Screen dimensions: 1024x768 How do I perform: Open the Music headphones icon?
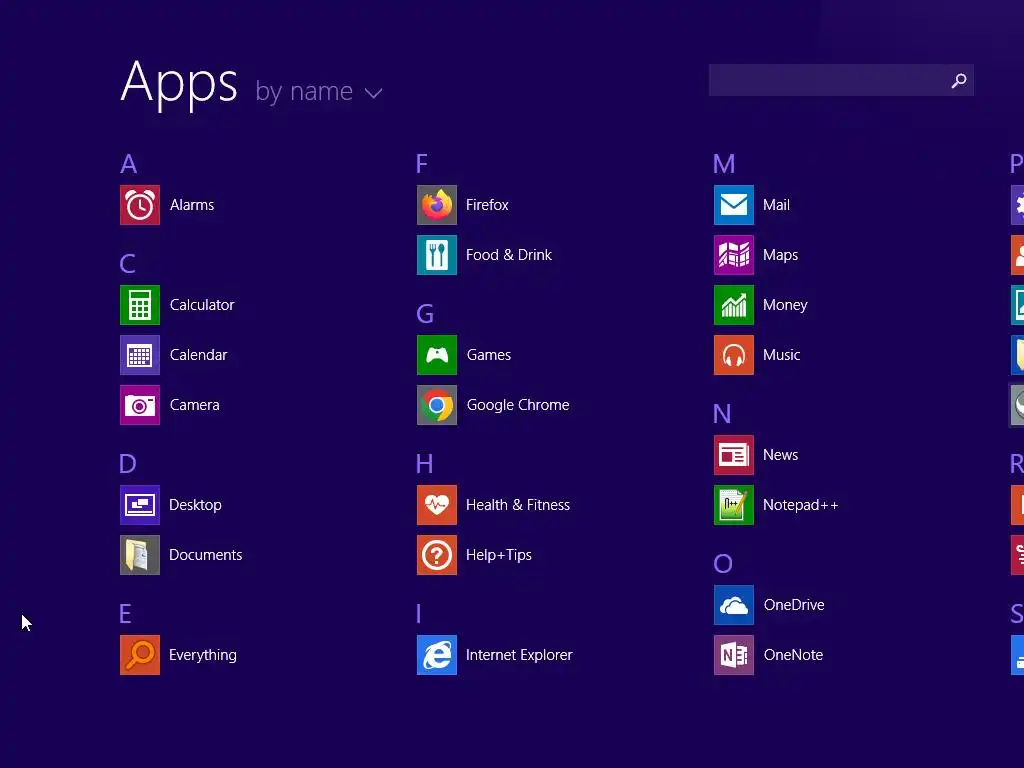[734, 355]
